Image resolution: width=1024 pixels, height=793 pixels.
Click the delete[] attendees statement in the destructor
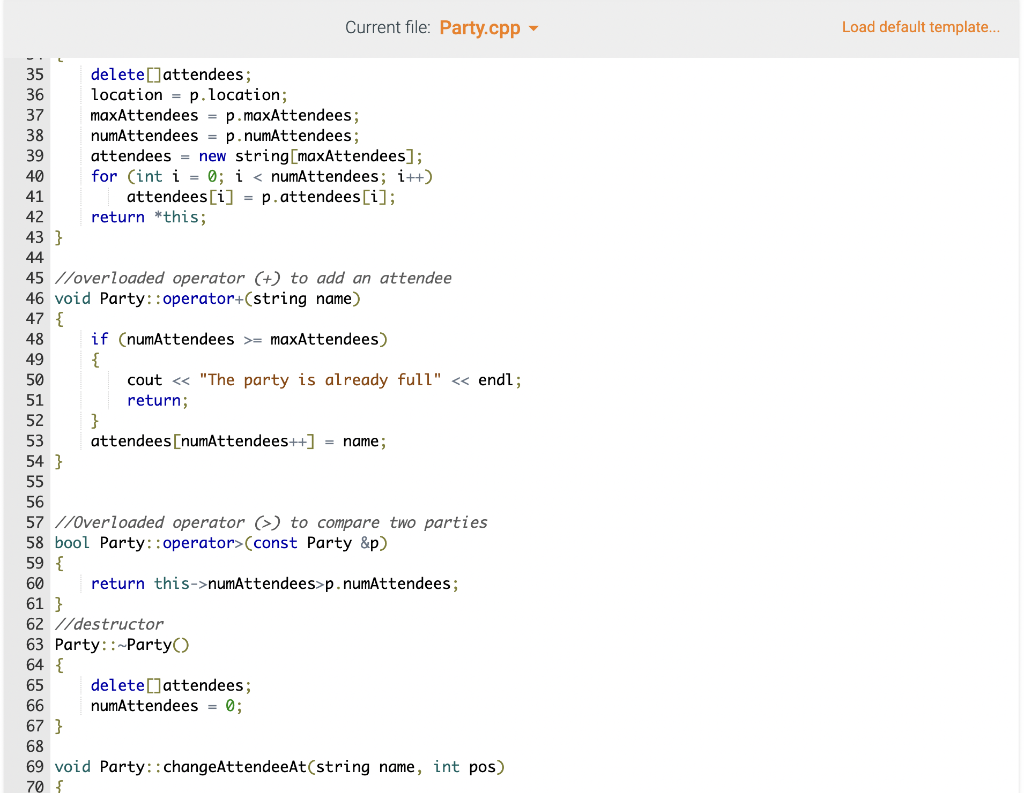[170, 685]
